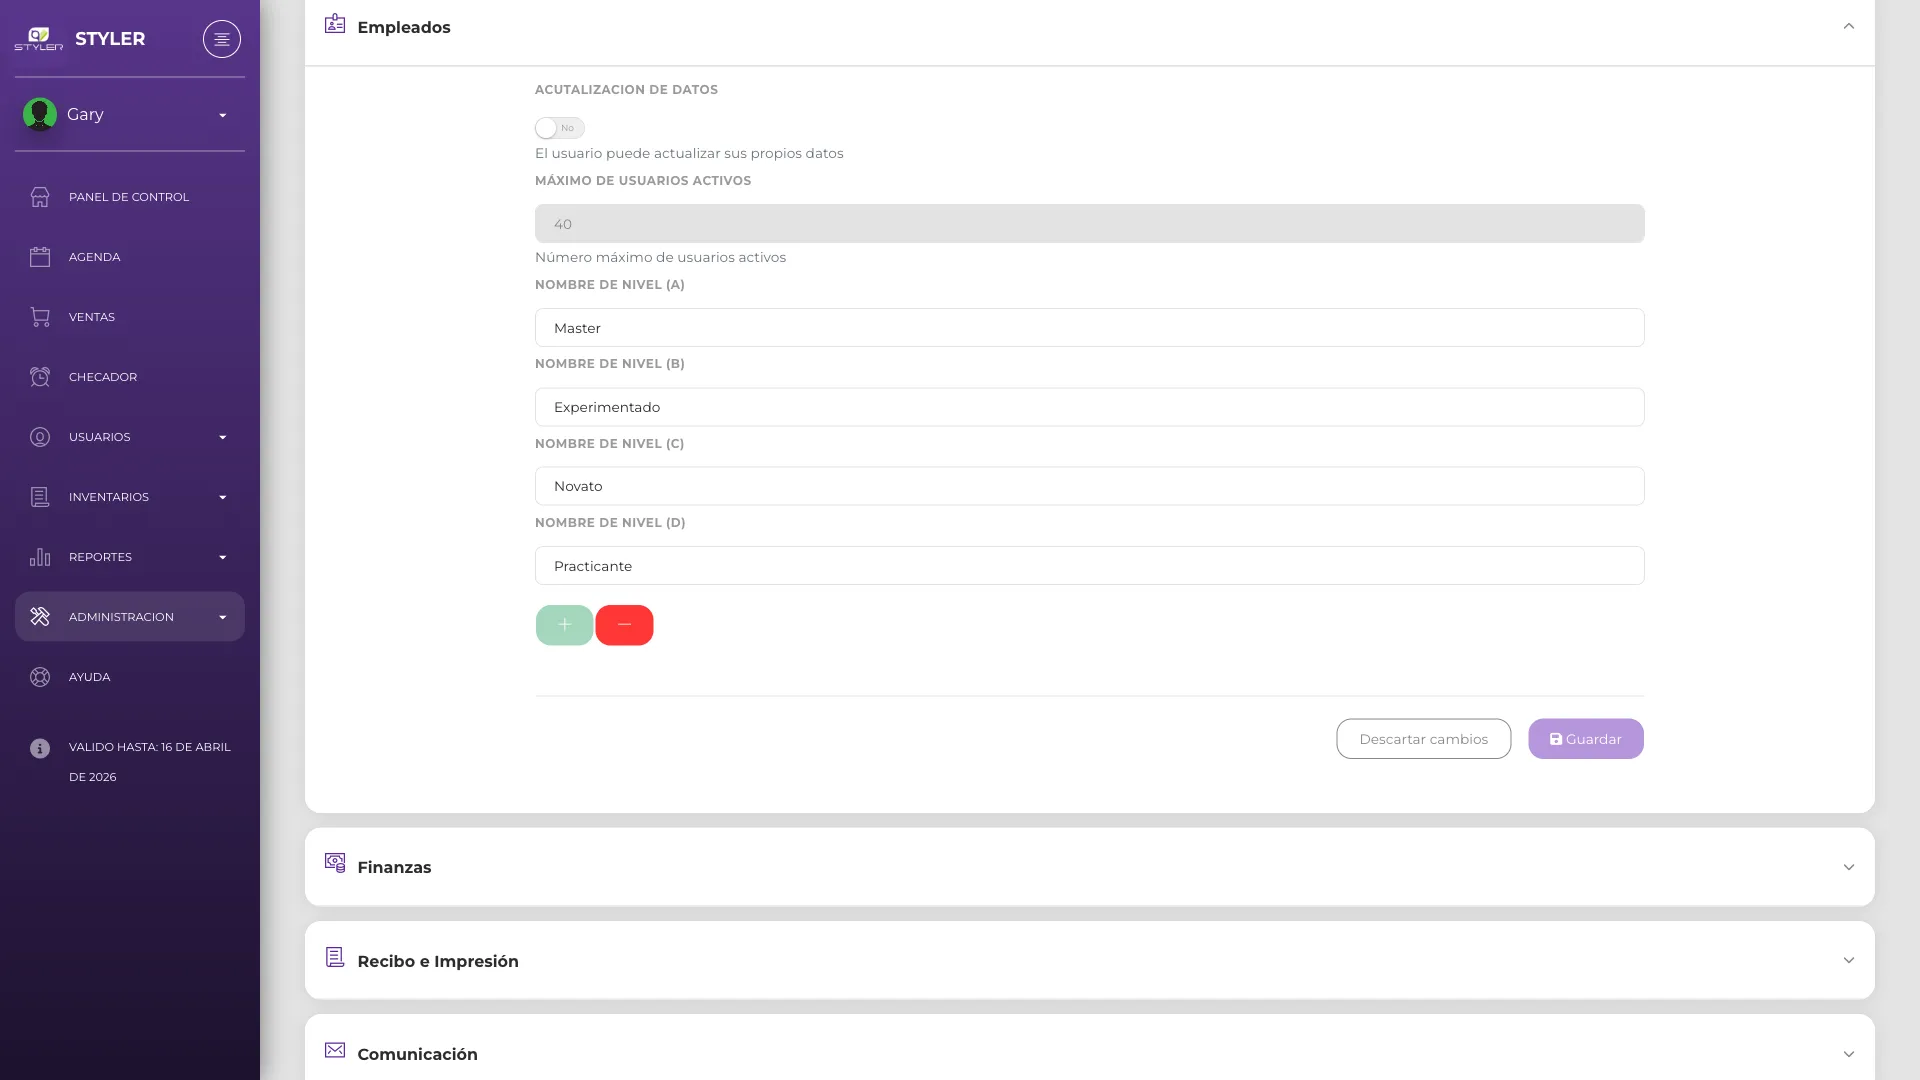Click the Administracion menu label
The image size is (1920, 1080).
point(121,617)
